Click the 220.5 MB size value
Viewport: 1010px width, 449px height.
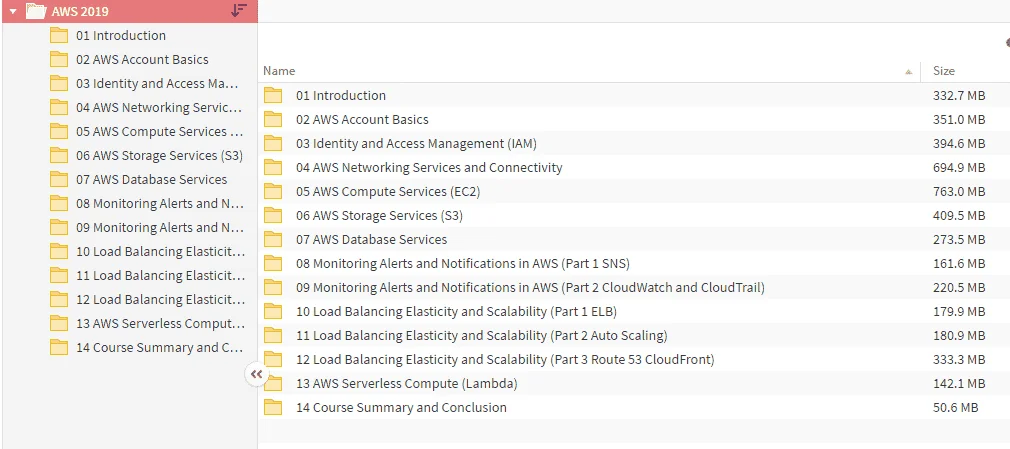point(959,287)
